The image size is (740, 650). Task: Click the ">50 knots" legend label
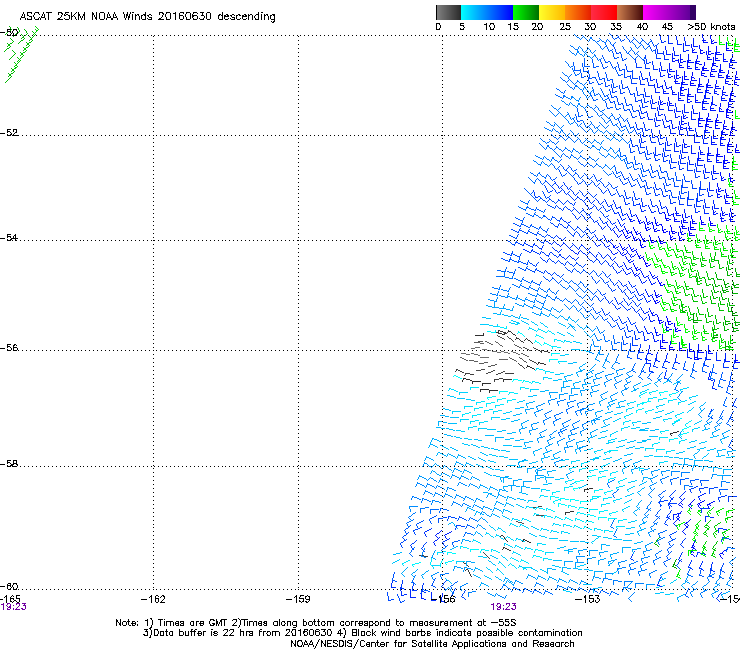click(x=711, y=27)
